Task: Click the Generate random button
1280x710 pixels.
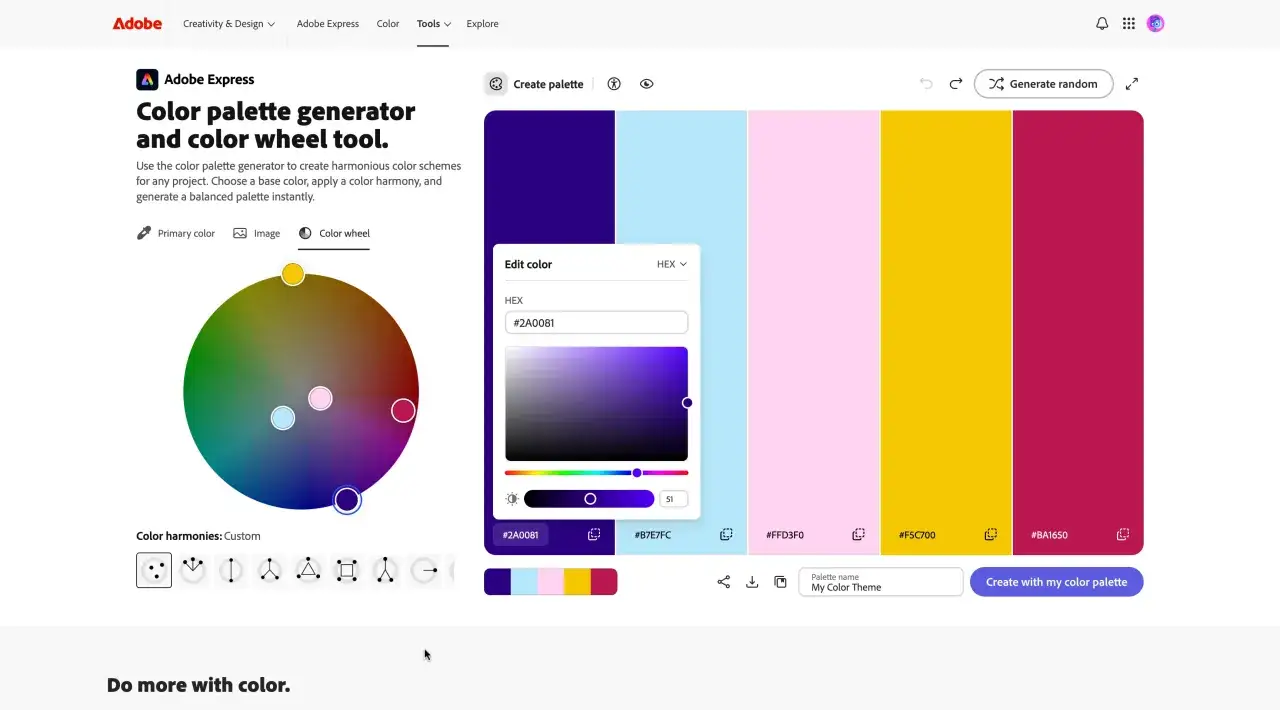Action: 1043,84
